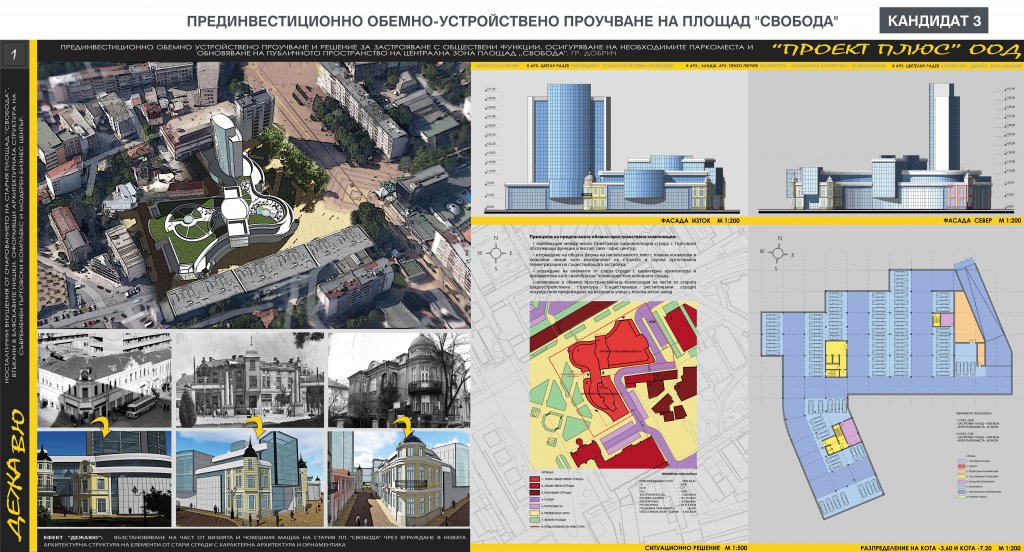Screen dimensions: 1024x552
Task: Open the middle color render with glass tower
Action: point(250,478)
